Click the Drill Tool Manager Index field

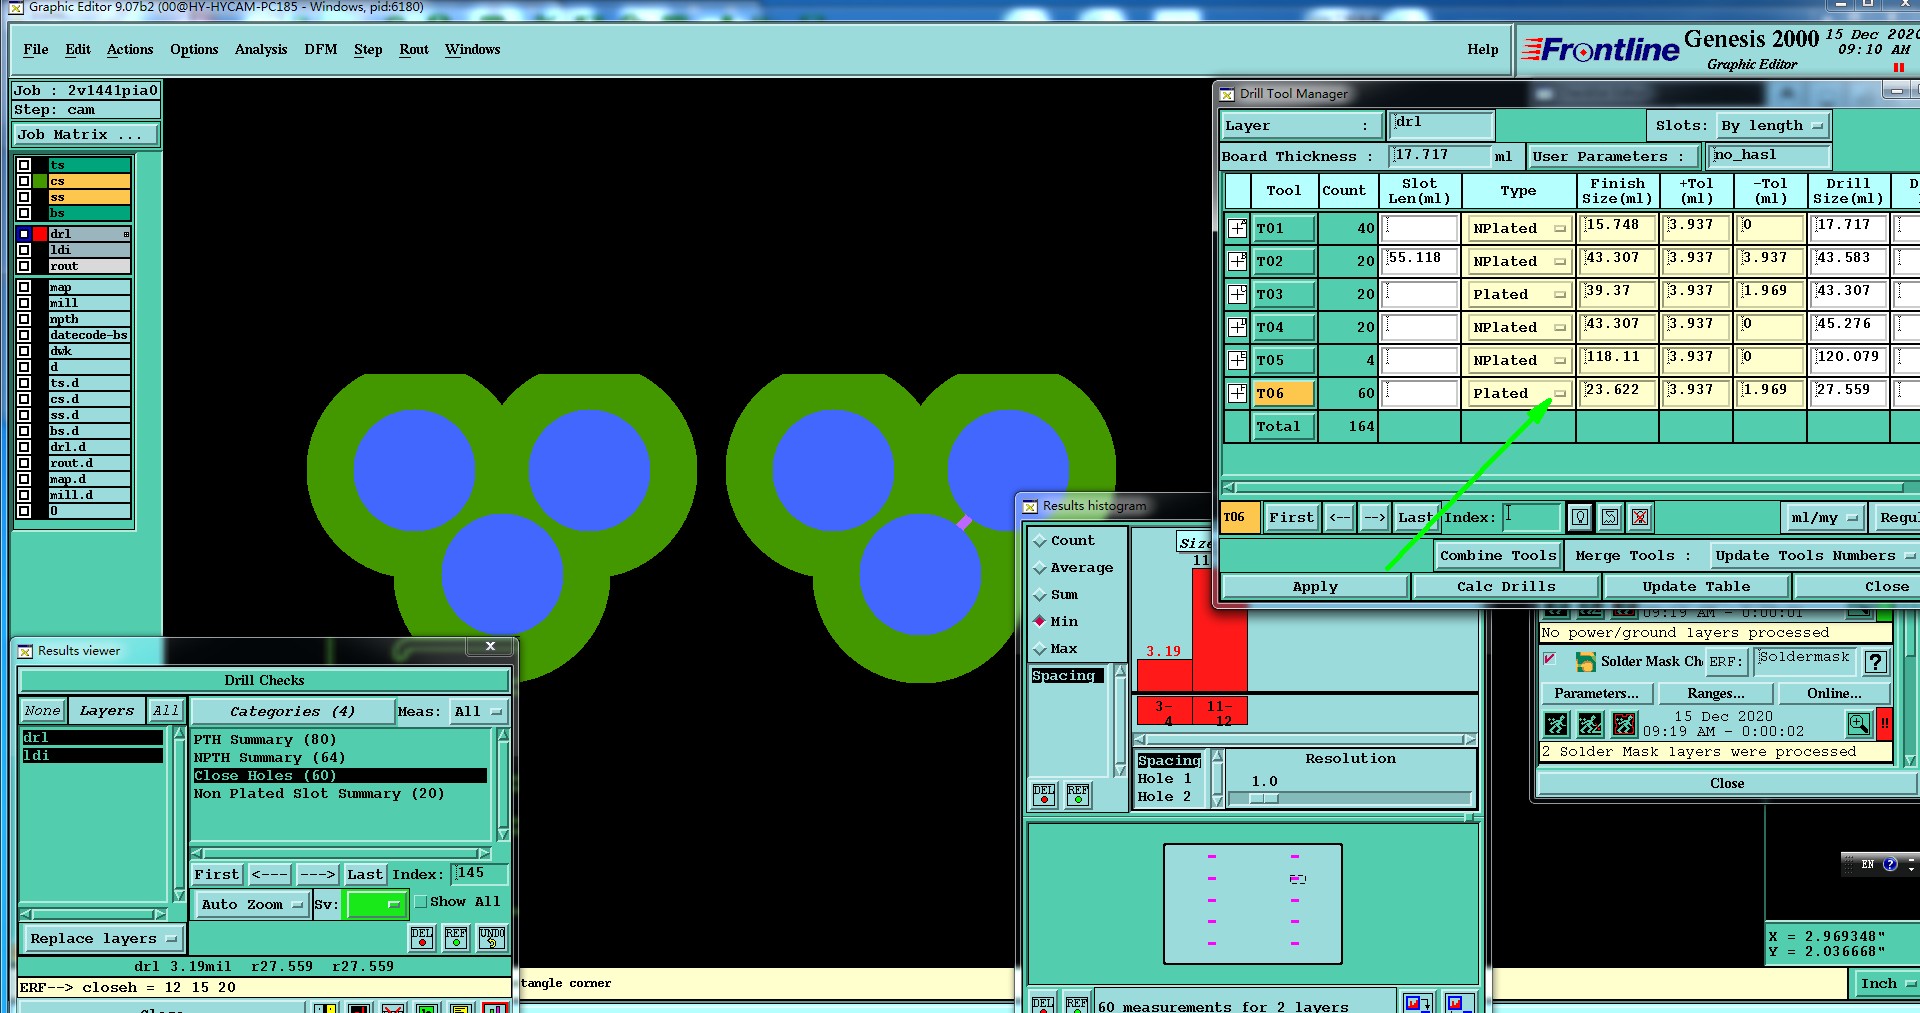[1530, 517]
